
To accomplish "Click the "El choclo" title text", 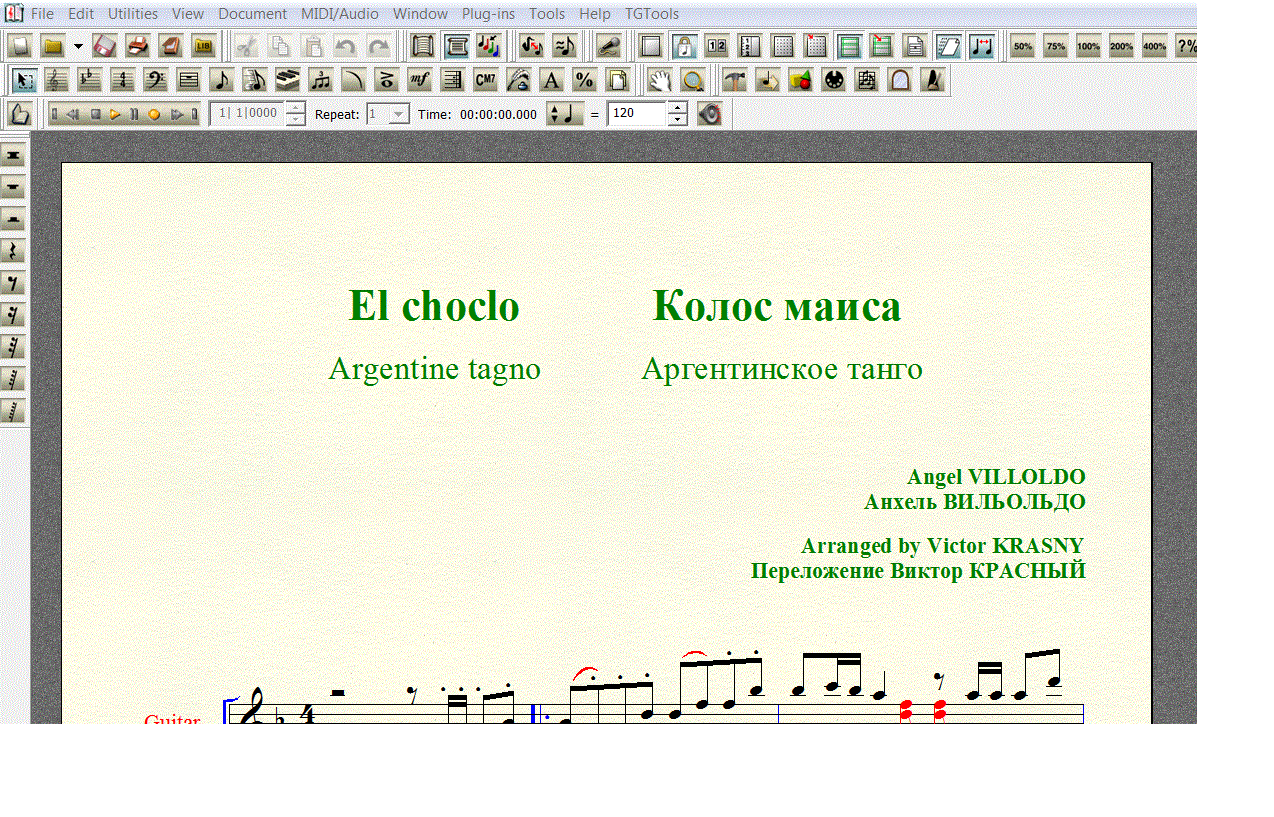I will click(x=434, y=306).
